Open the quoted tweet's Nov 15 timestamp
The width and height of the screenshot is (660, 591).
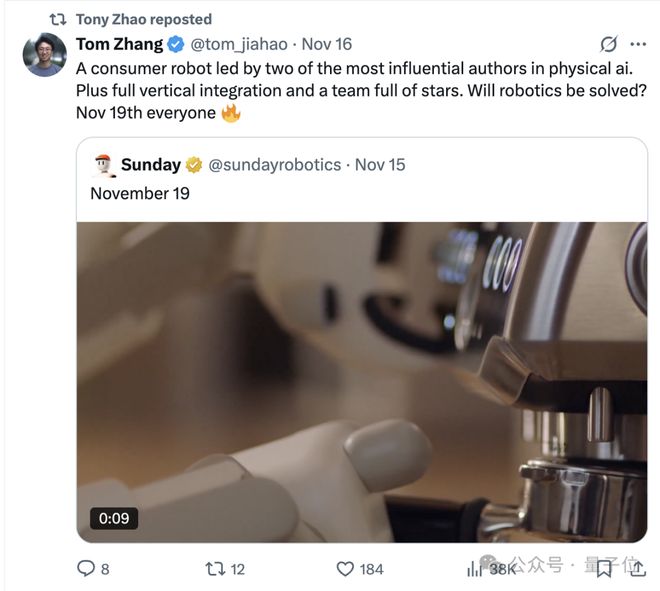(x=380, y=164)
